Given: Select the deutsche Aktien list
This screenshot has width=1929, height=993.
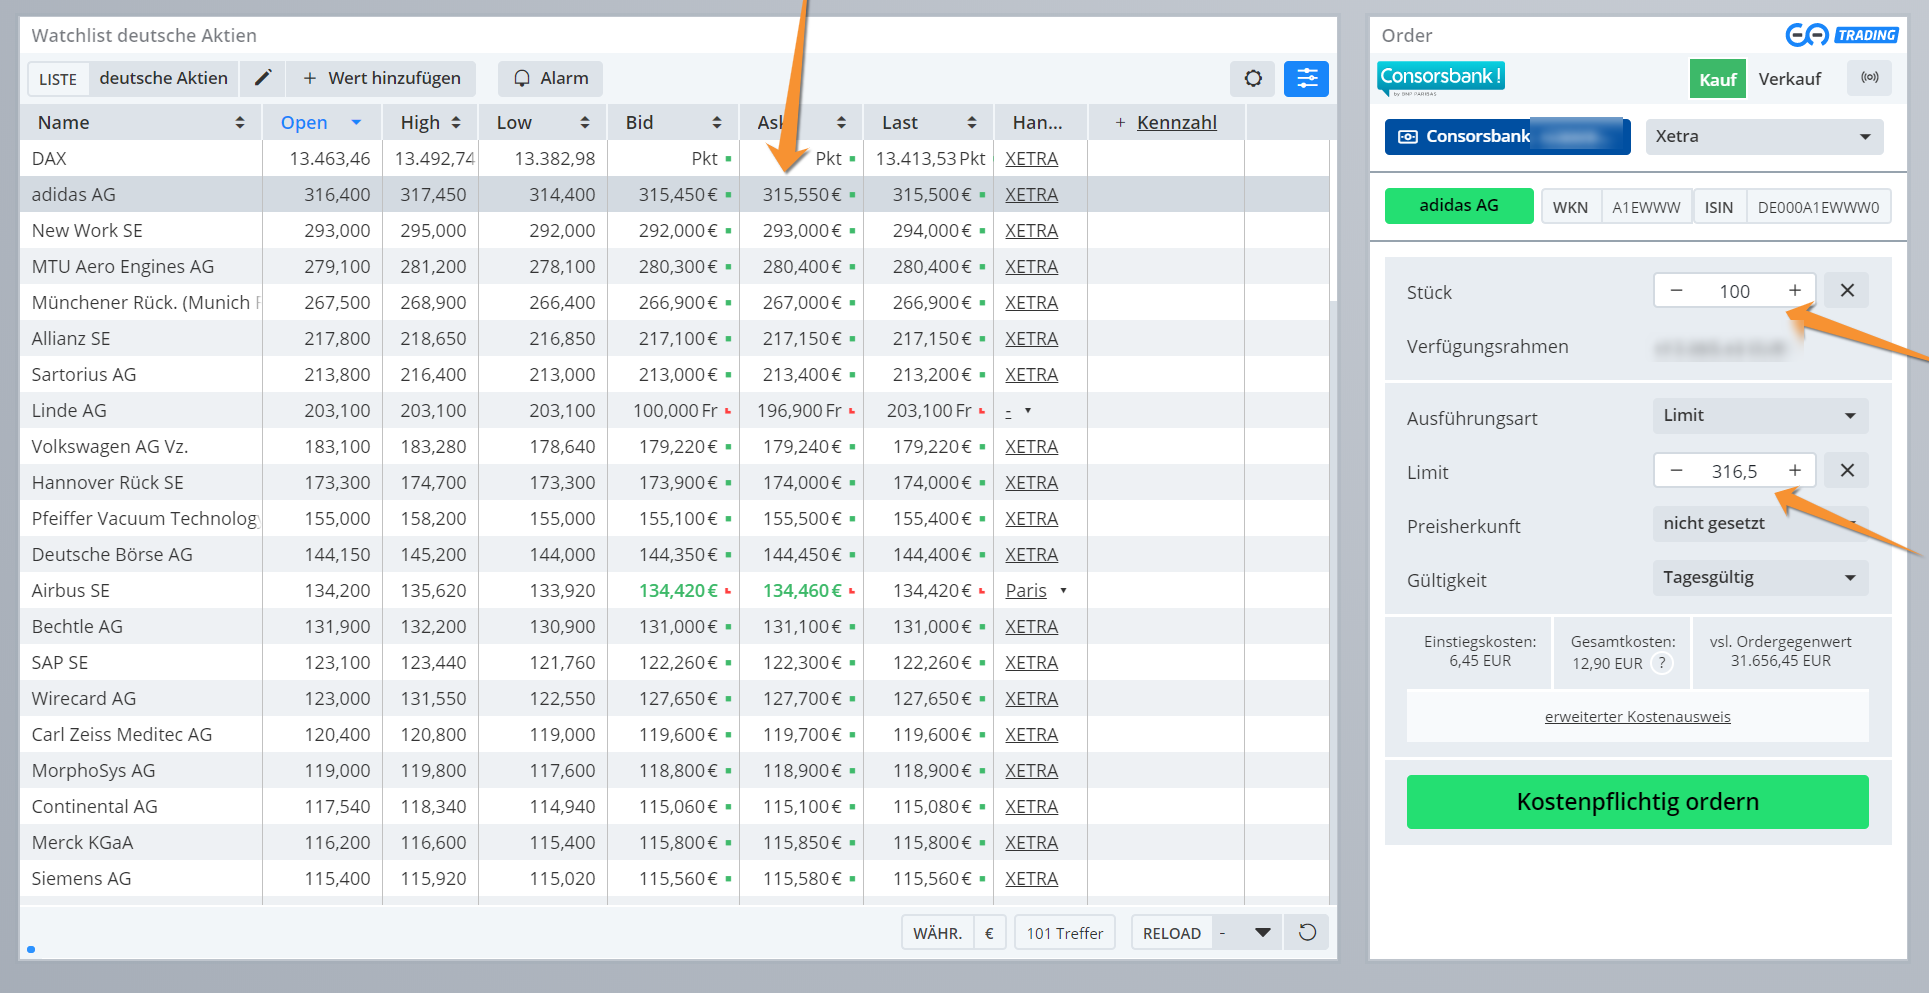Looking at the screenshot, I should pos(163,78).
